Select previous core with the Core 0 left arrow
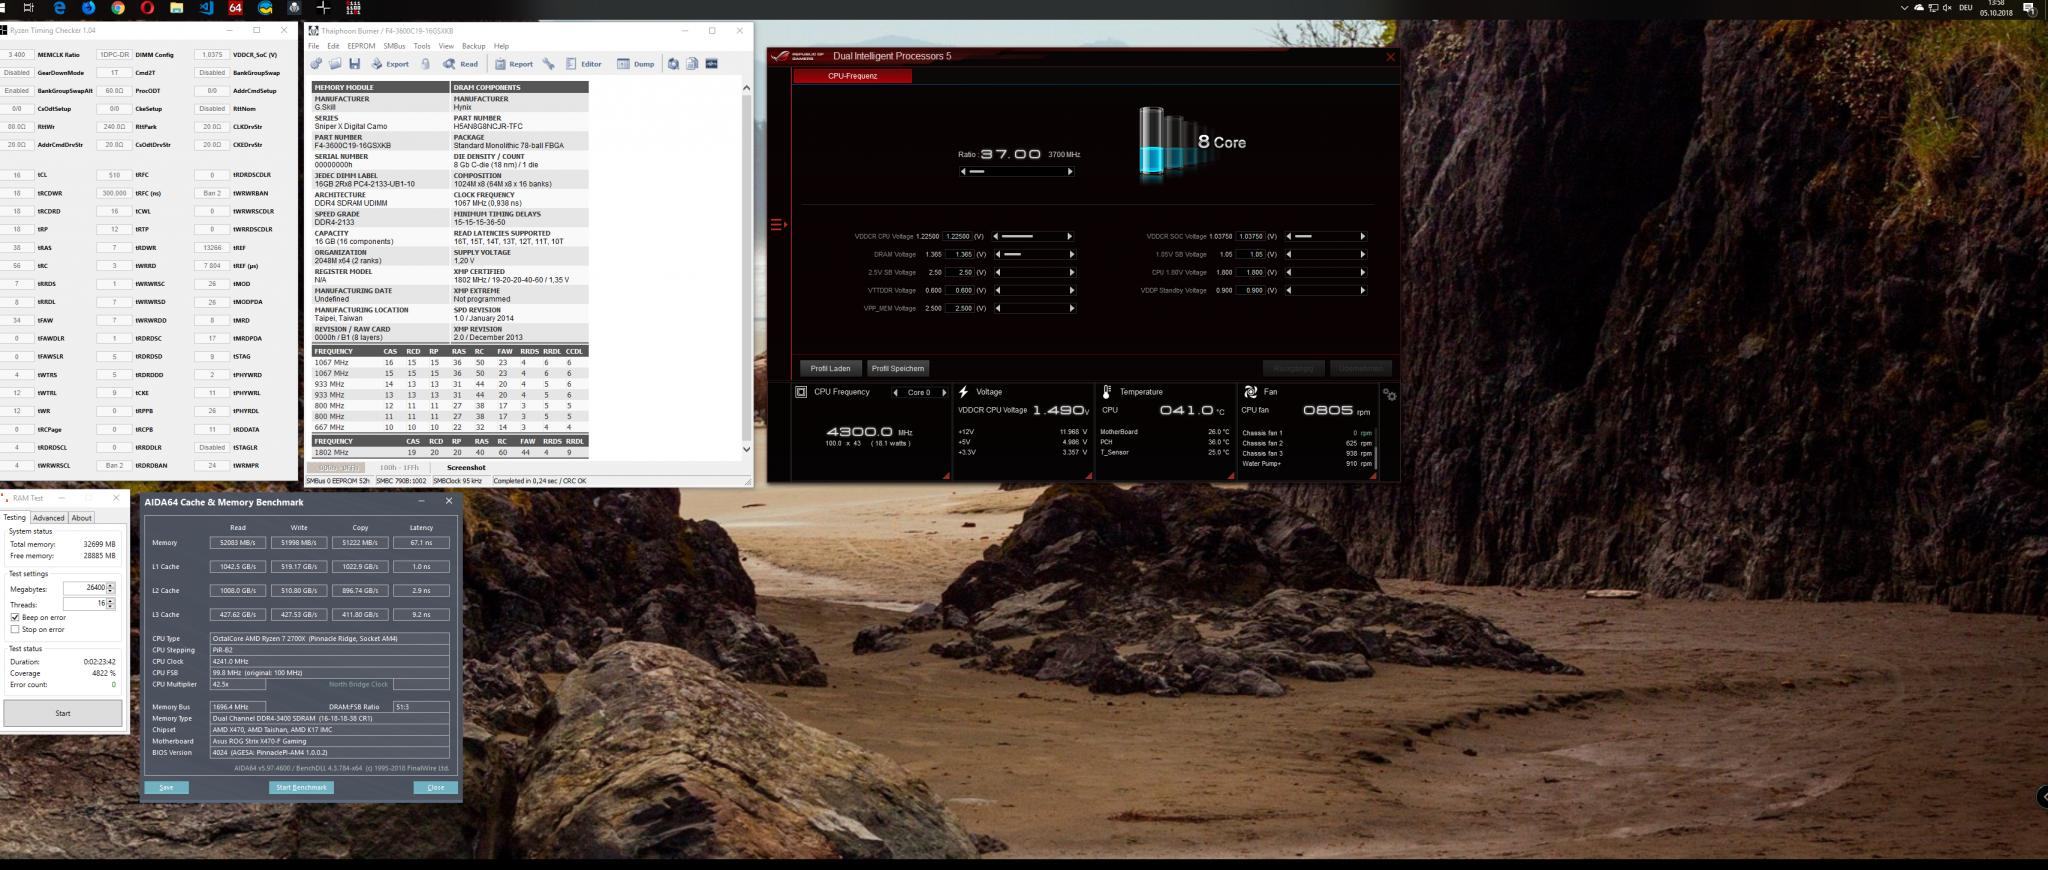The width and height of the screenshot is (2048, 870). [x=895, y=392]
